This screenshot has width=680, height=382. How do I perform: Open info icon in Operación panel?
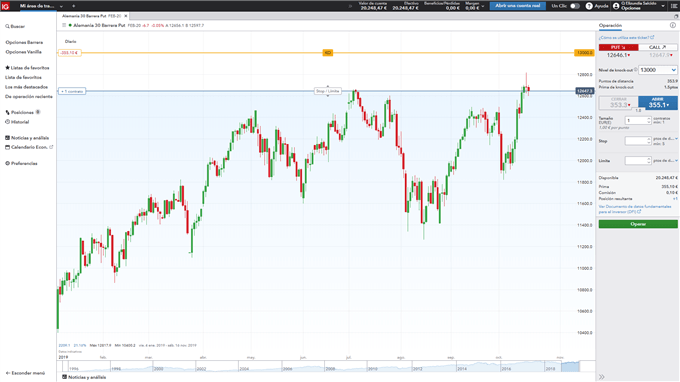(673, 26)
